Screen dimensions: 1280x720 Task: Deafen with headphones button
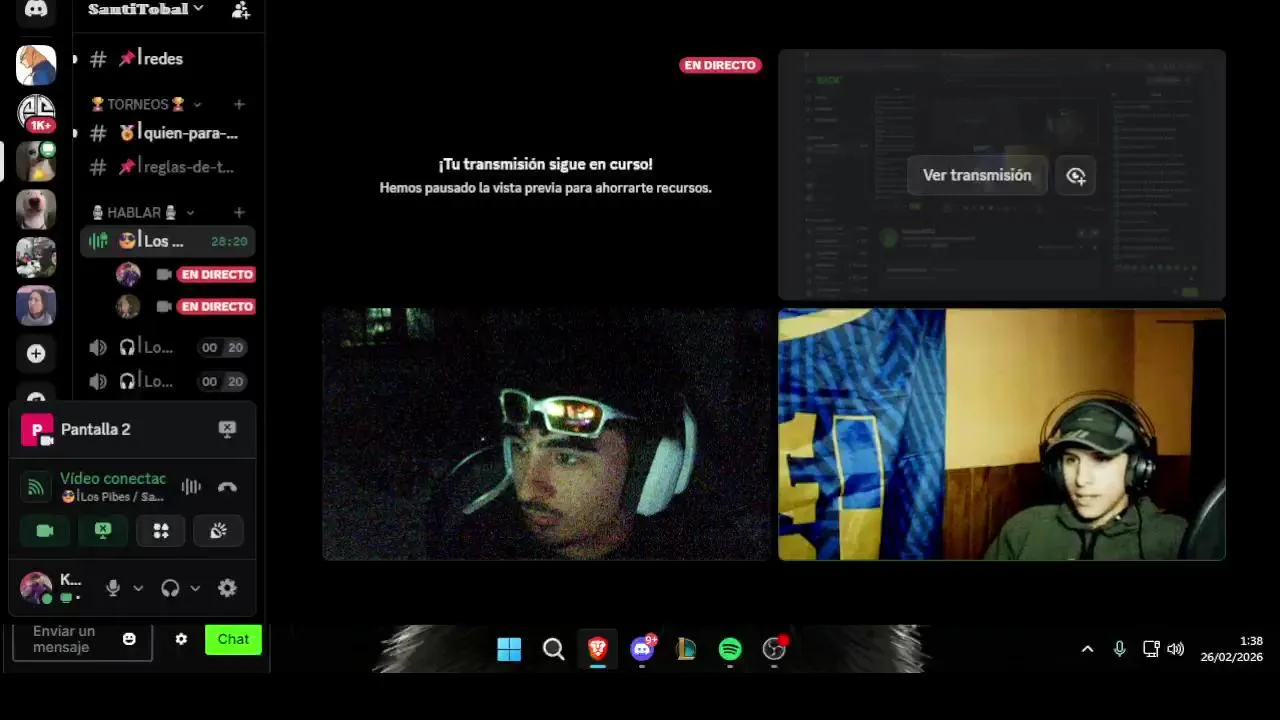170,588
